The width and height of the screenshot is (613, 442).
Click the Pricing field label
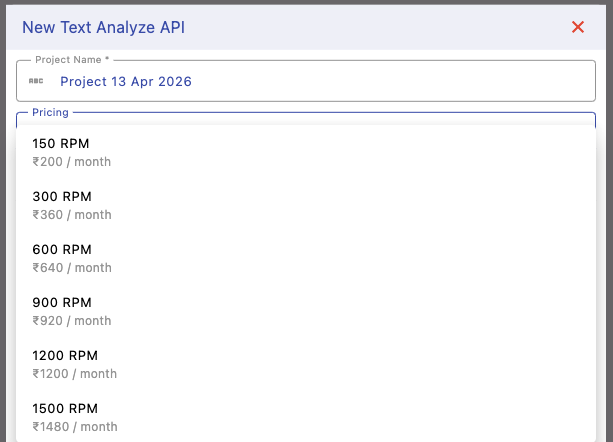50,112
